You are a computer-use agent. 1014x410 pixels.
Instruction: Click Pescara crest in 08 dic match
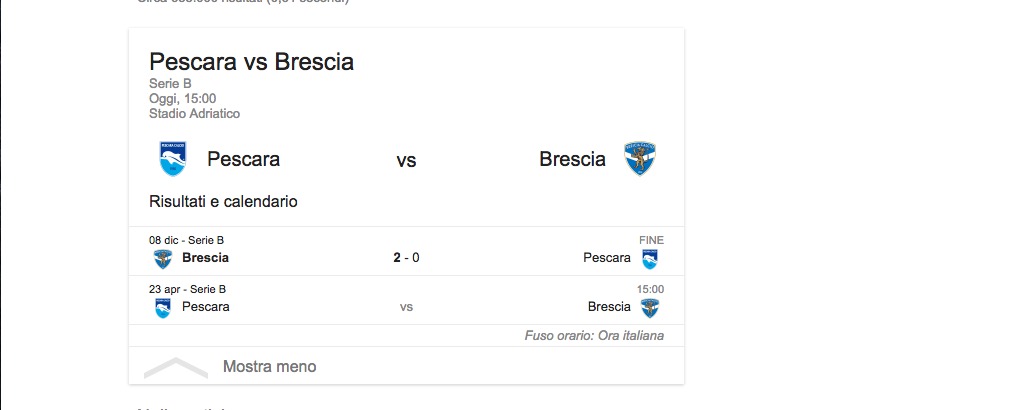click(x=650, y=258)
